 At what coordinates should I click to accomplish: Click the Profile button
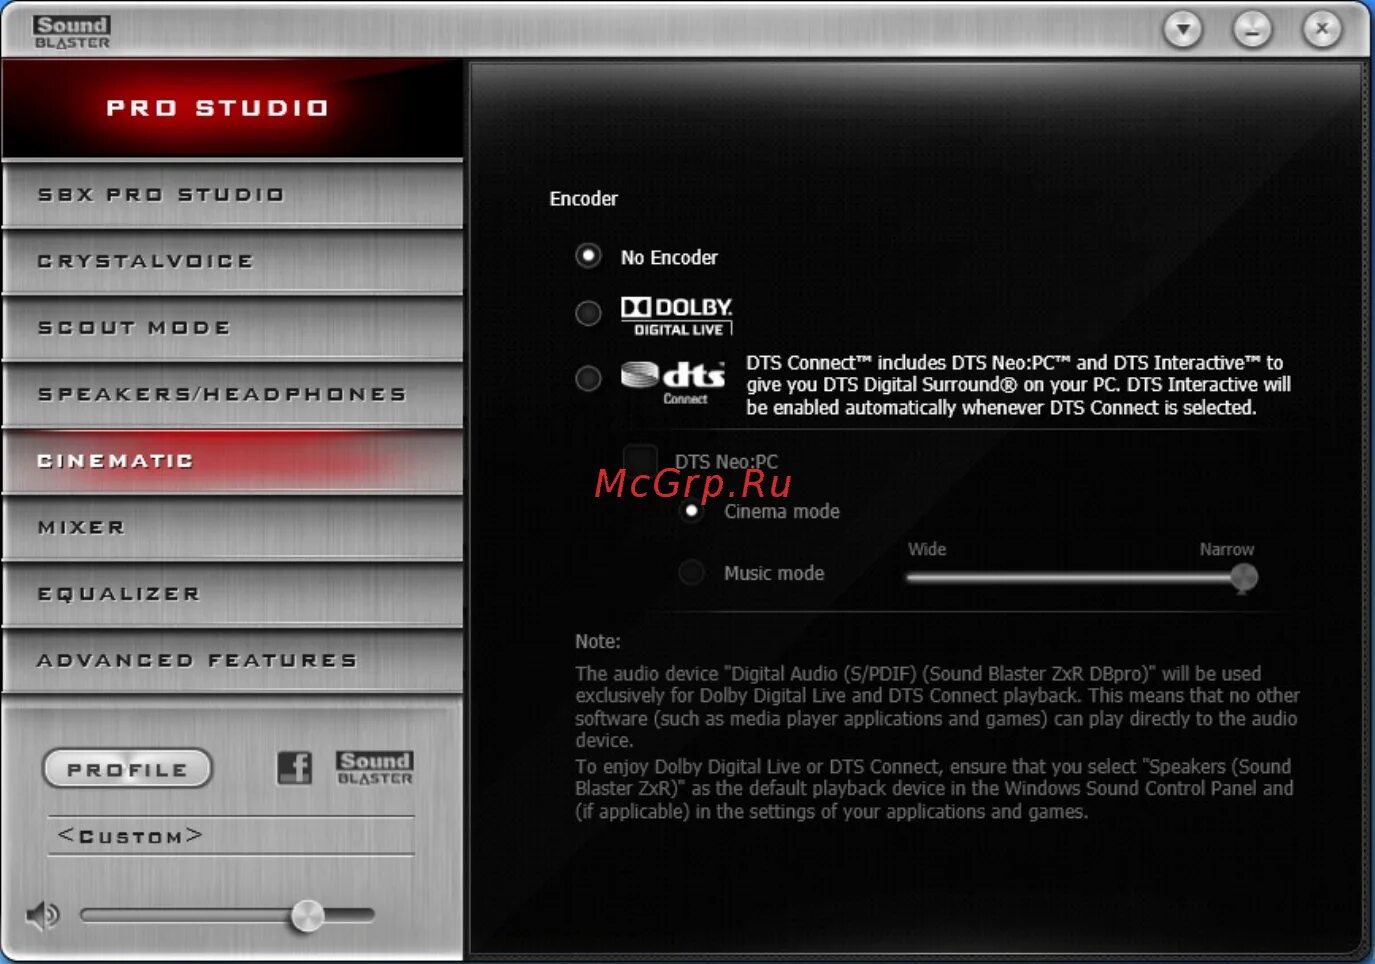(x=127, y=769)
